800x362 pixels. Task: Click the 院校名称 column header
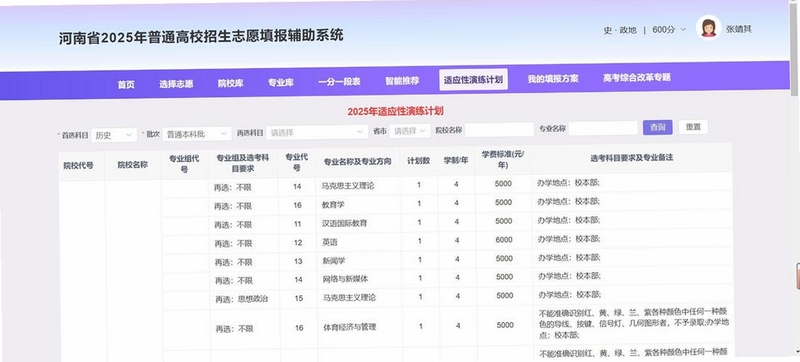[x=133, y=165]
